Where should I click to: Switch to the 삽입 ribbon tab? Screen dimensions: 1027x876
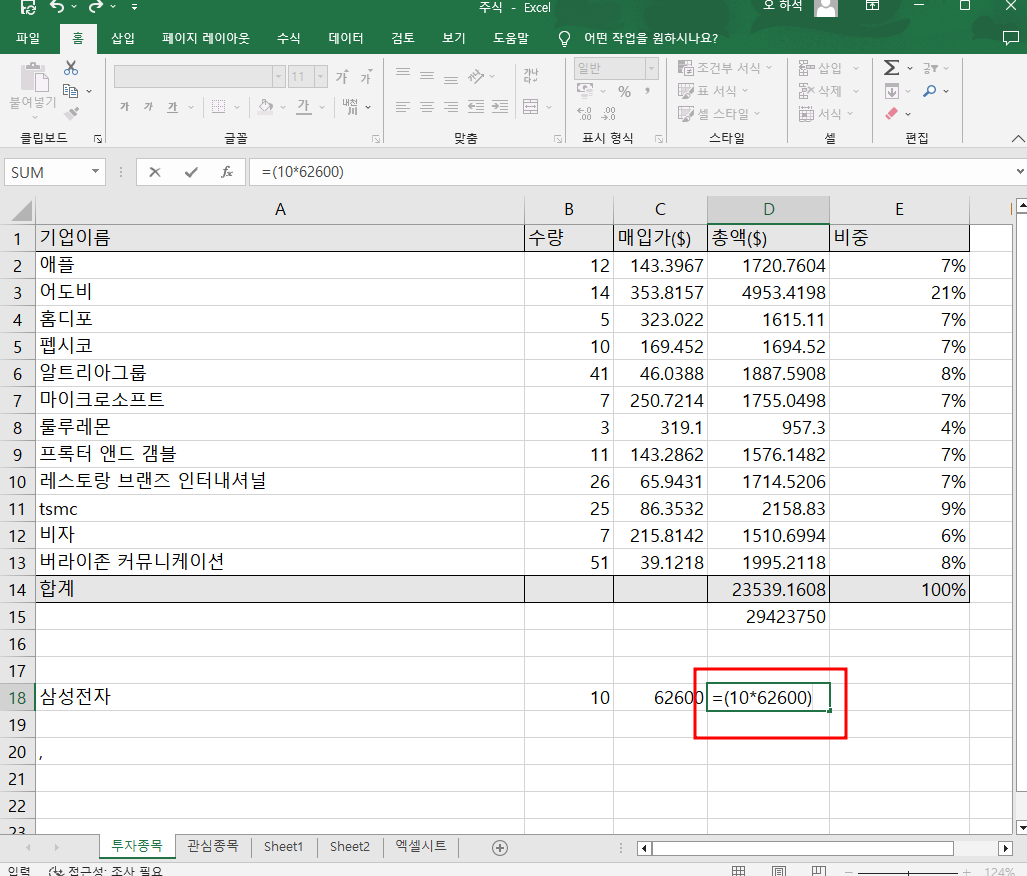point(123,38)
